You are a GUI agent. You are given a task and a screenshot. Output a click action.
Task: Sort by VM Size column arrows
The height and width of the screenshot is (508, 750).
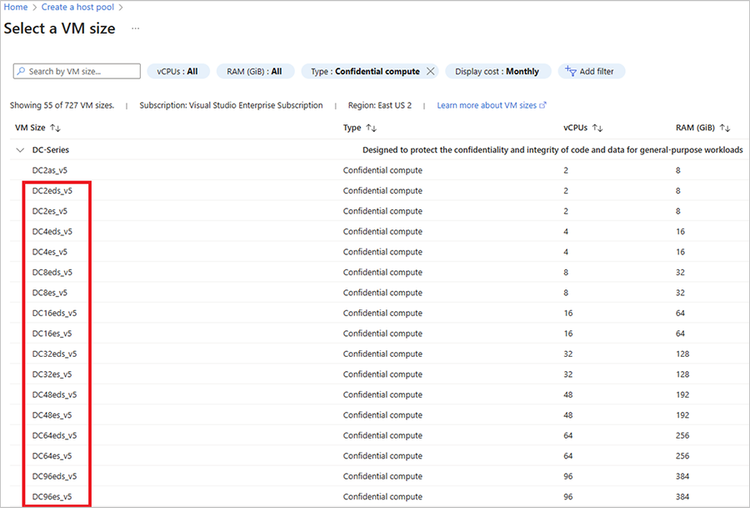tap(56, 128)
